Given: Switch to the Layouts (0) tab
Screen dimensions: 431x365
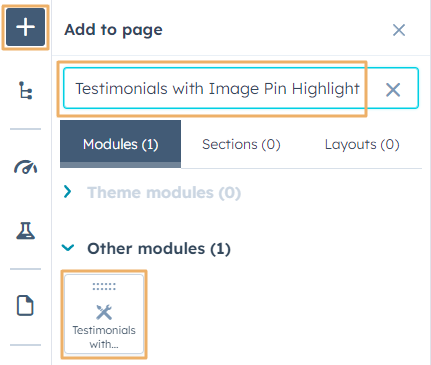Looking at the screenshot, I should [362, 144].
